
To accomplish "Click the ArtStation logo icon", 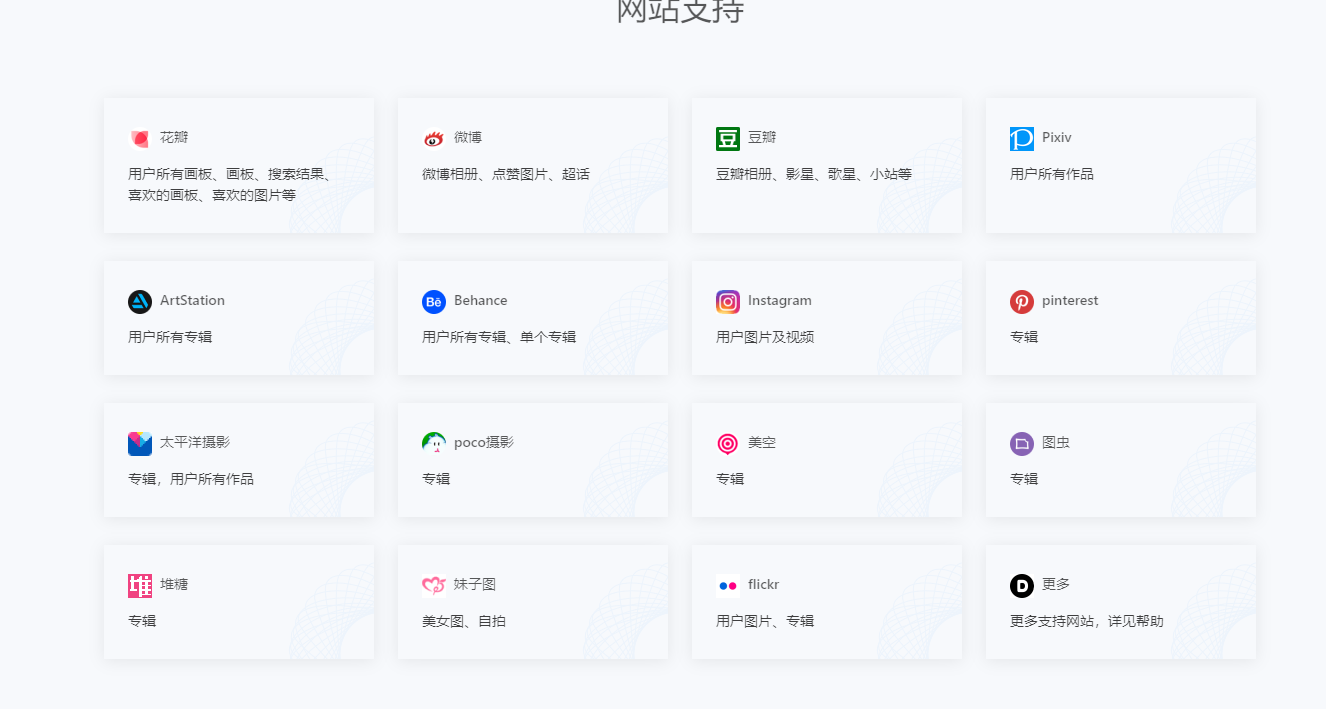I will (140, 302).
